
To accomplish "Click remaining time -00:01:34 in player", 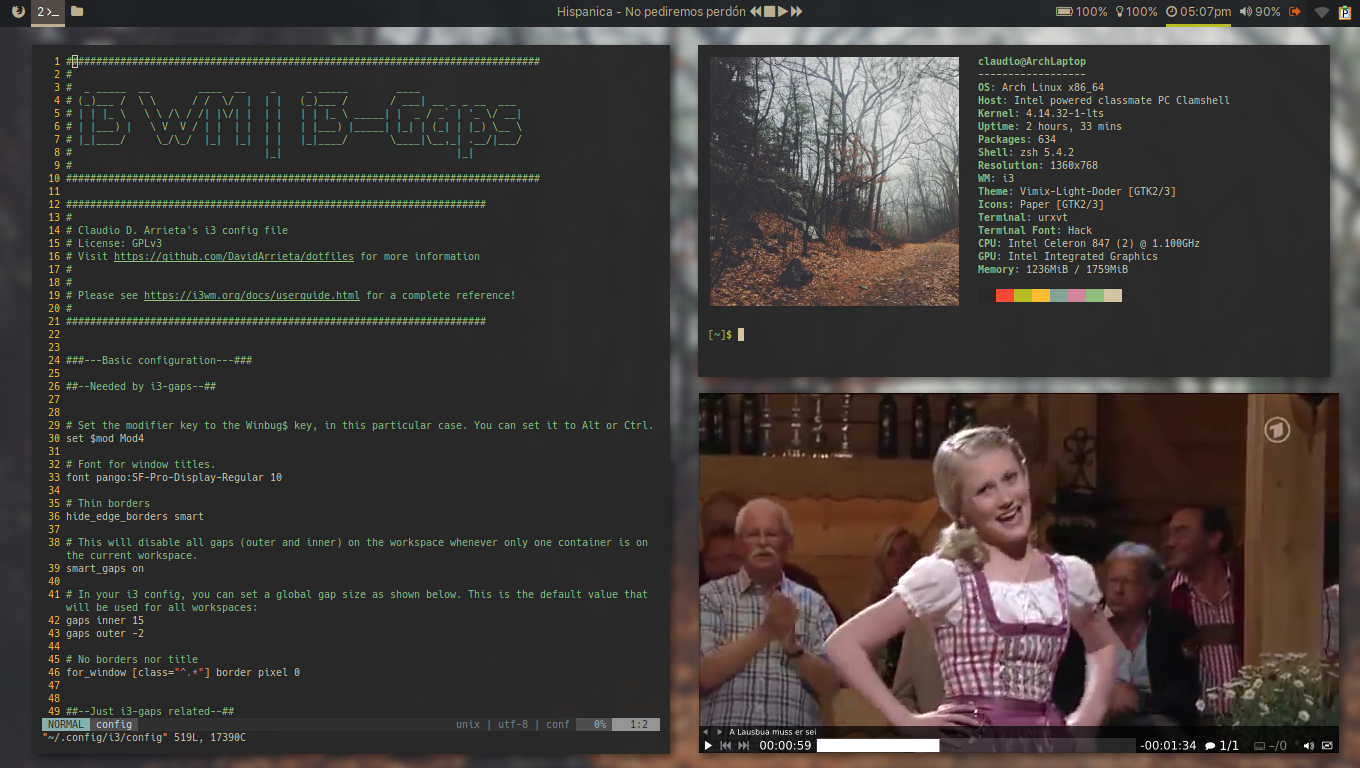I will 1168,745.
